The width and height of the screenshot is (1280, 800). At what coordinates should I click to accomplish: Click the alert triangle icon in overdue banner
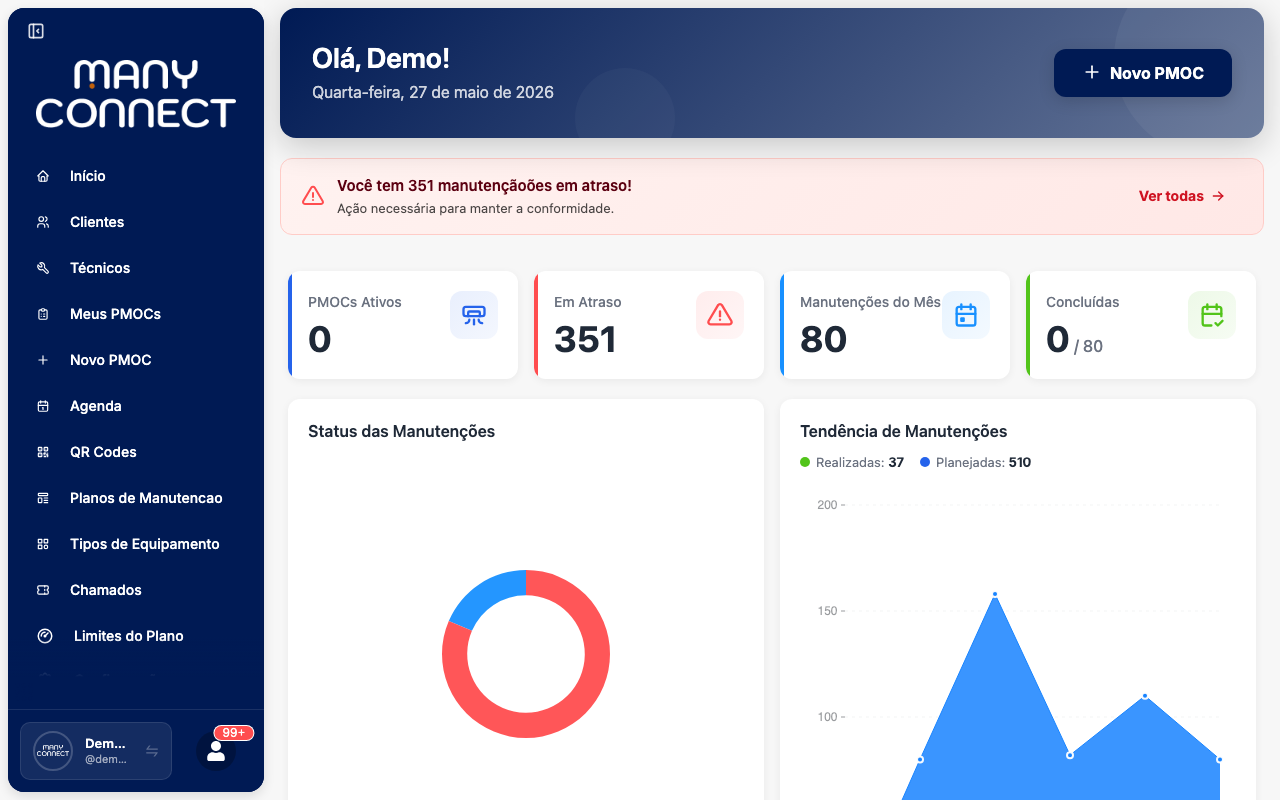(x=313, y=196)
